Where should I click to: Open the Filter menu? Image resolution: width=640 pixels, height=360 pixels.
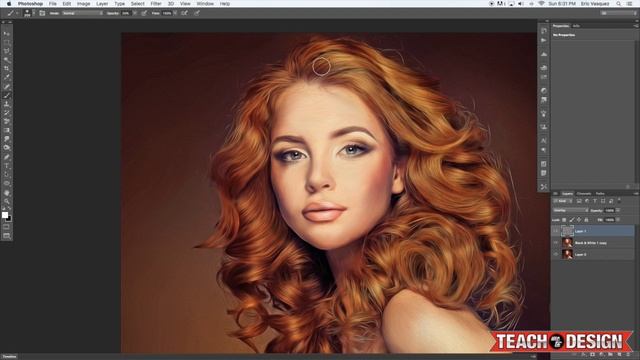[x=156, y=4]
